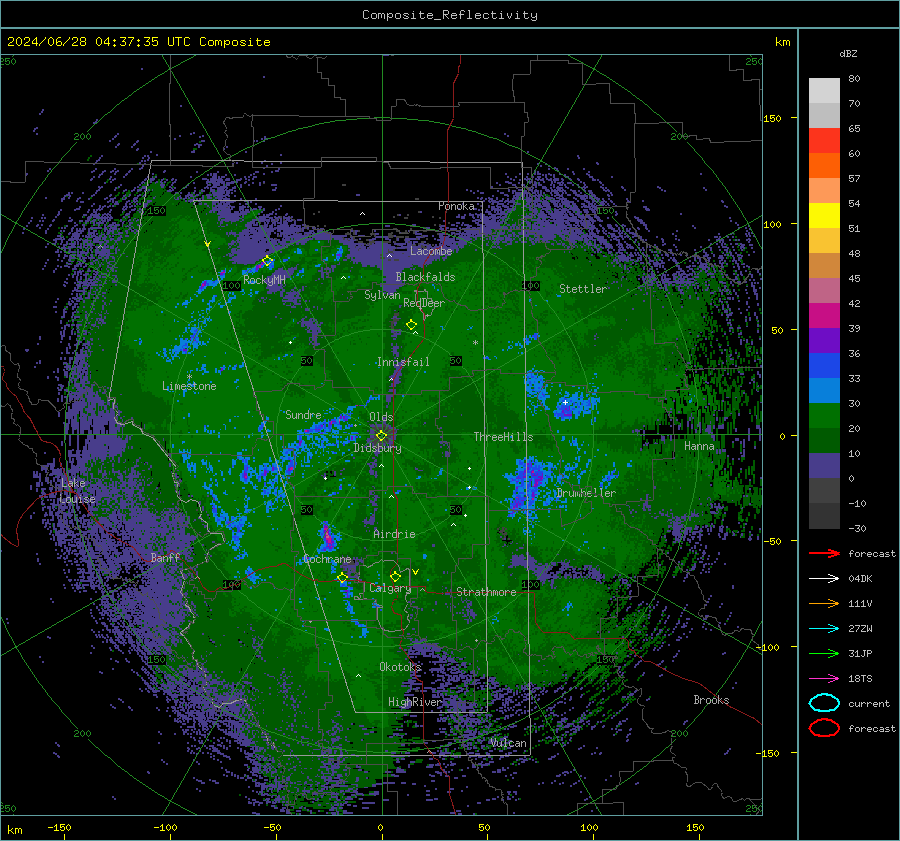
Task: Click the Limestone label
Action: tap(189, 386)
